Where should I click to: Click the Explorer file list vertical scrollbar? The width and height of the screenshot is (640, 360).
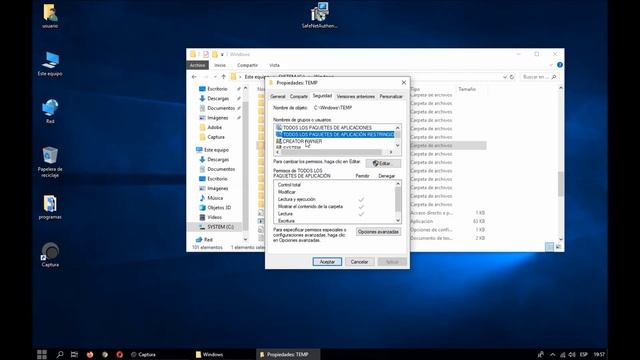561,184
